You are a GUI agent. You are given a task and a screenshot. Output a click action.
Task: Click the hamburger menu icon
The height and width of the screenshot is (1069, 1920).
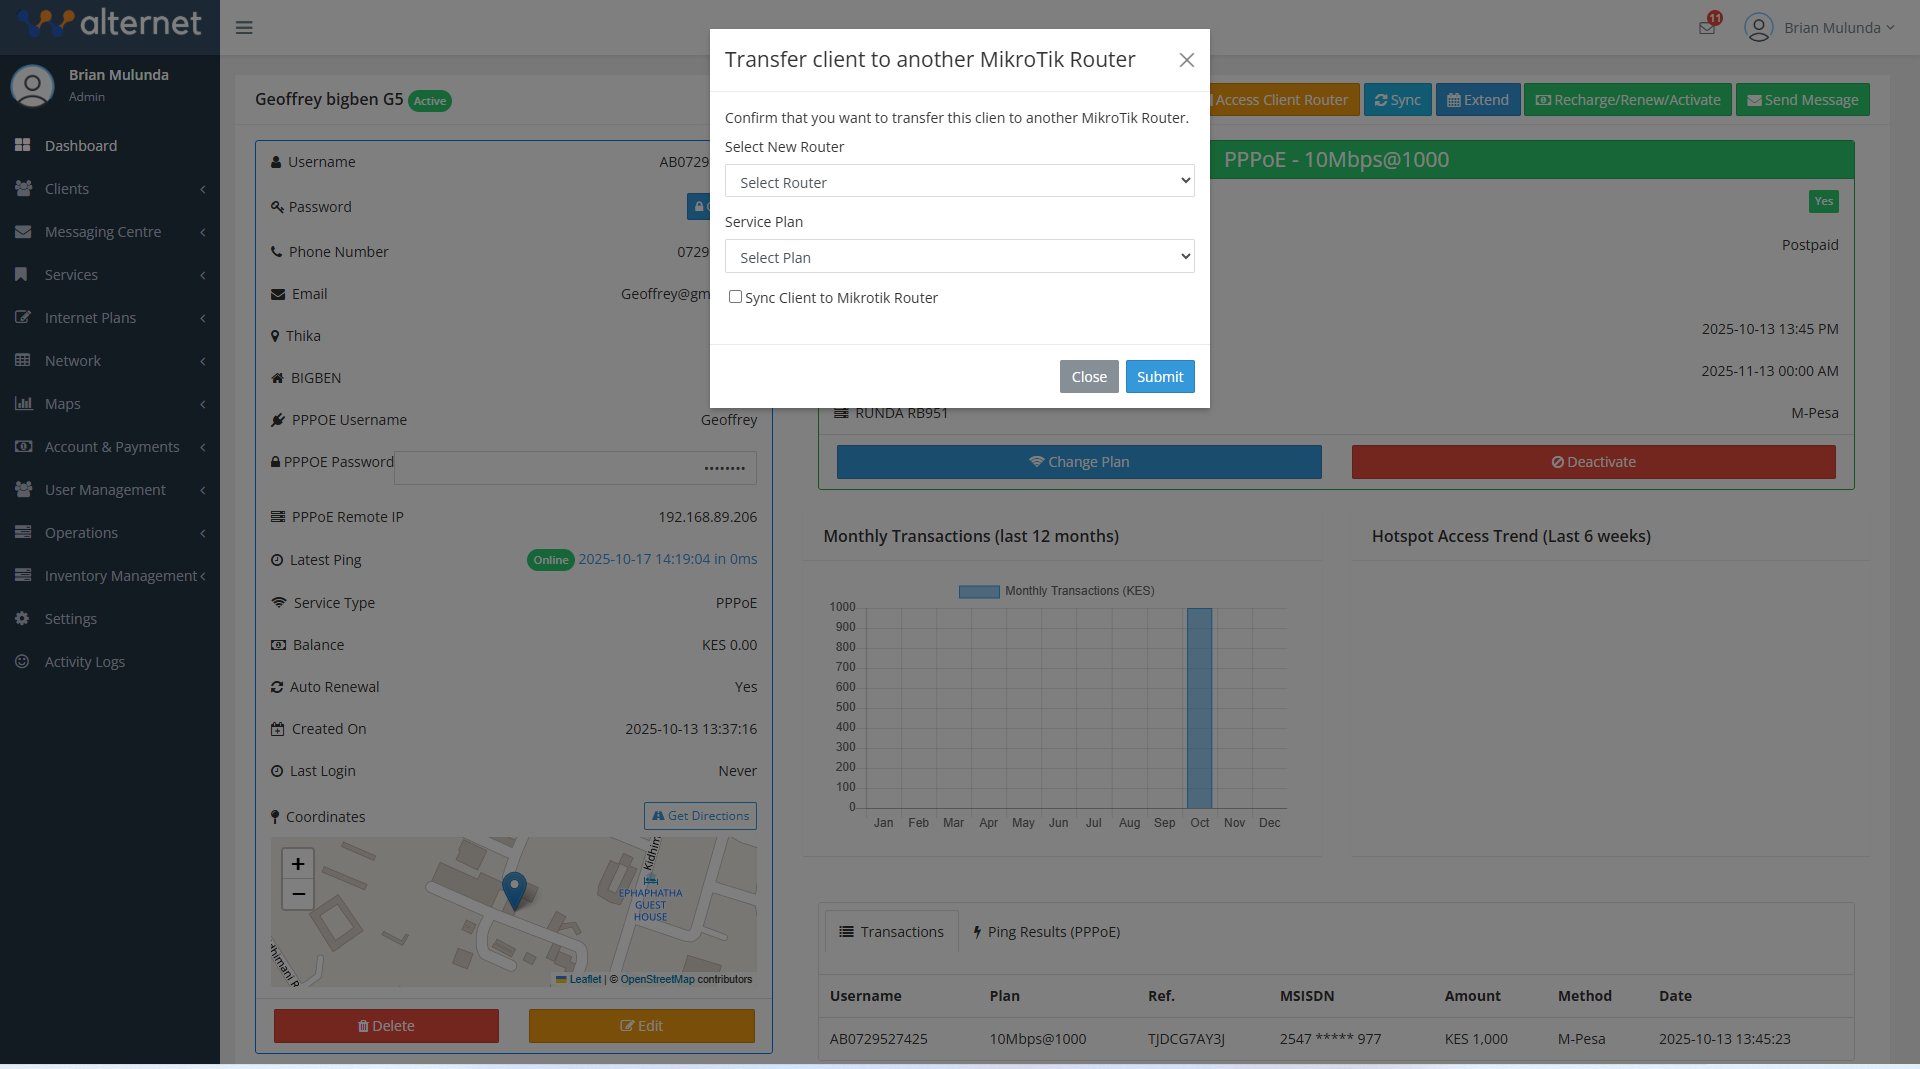[x=244, y=28]
